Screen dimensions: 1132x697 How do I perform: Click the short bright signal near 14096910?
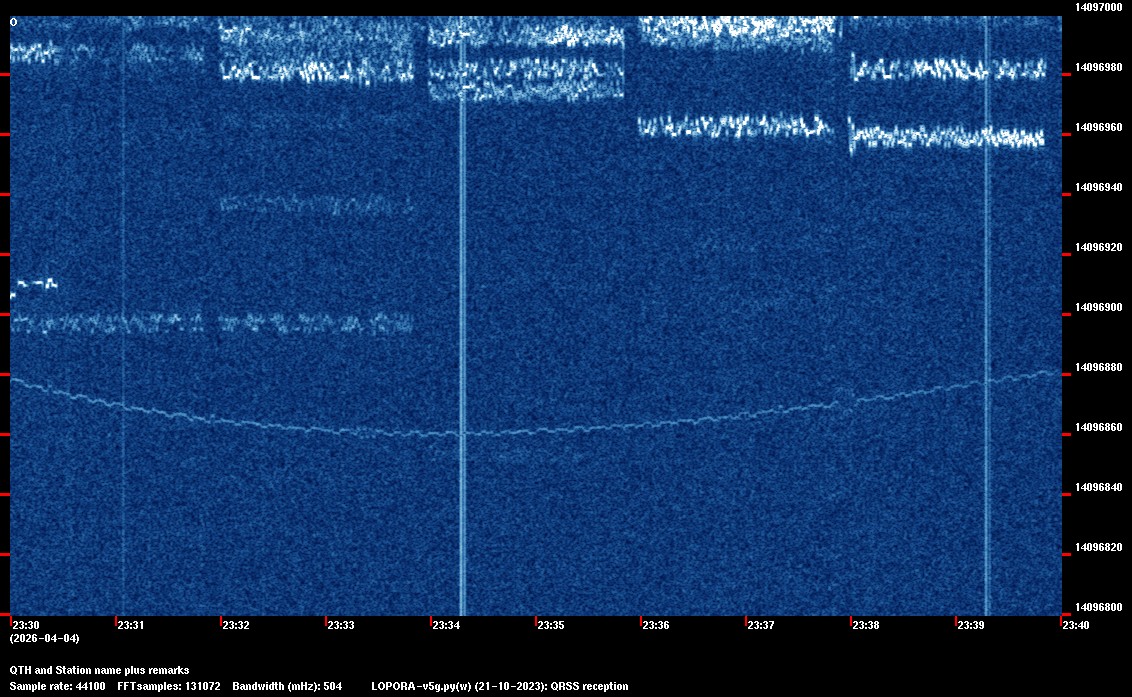pyautogui.click(x=34, y=287)
